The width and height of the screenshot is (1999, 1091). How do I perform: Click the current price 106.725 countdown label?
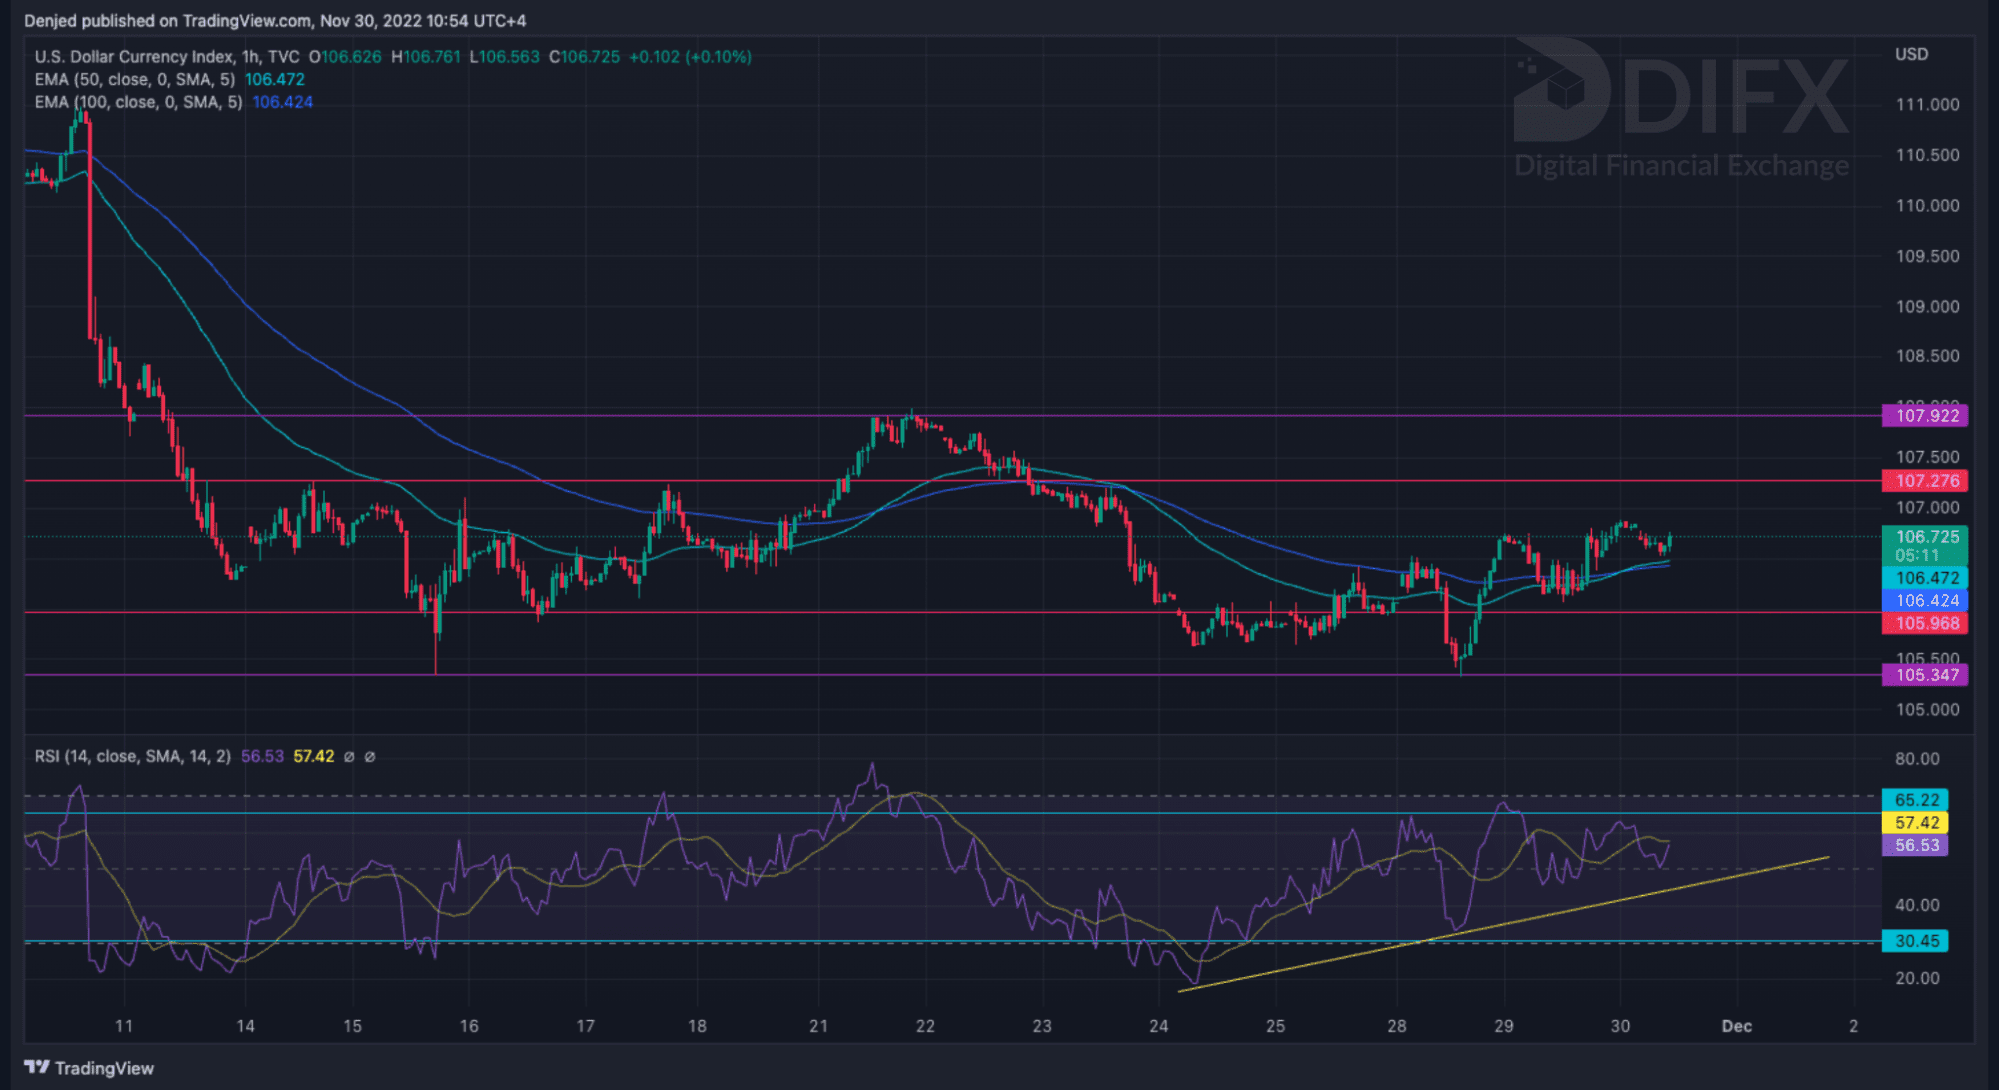point(1925,546)
